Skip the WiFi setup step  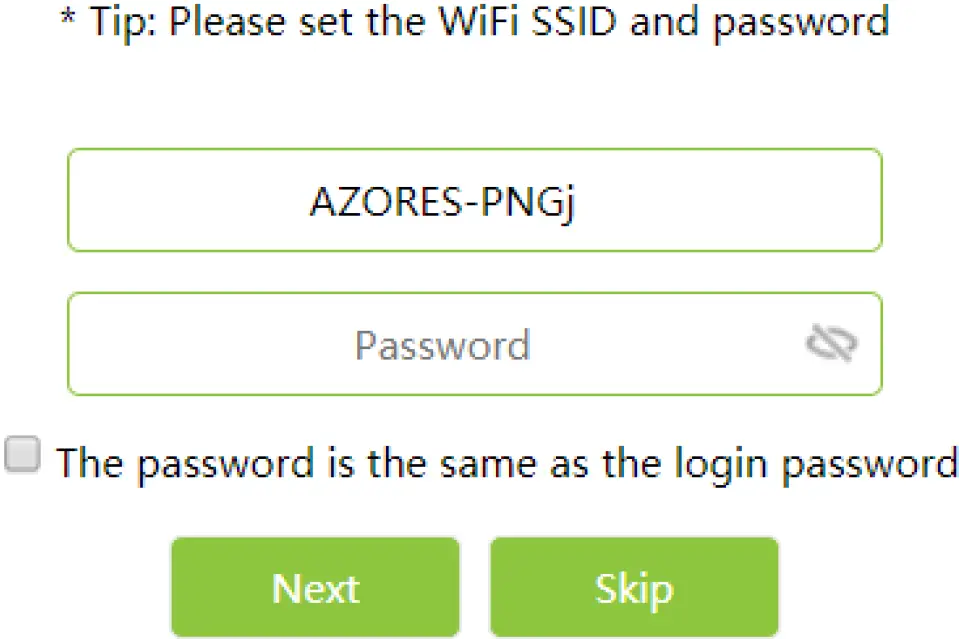[x=633, y=588]
